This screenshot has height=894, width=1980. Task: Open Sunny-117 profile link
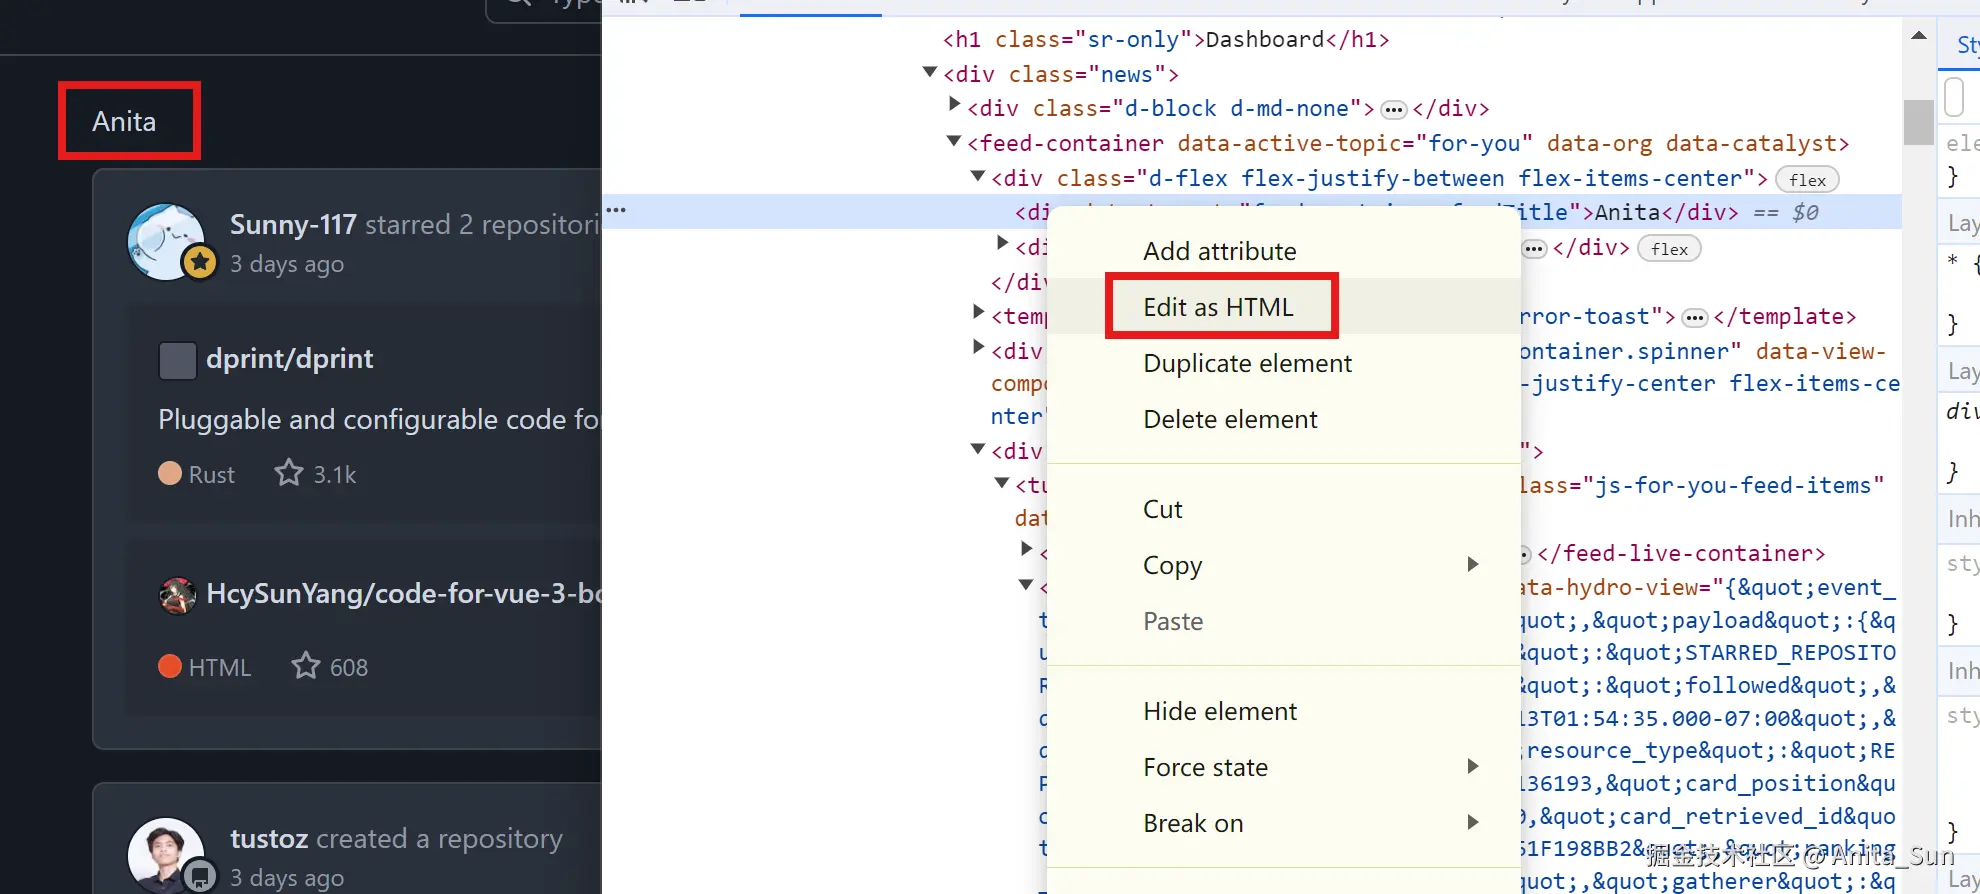coord(293,224)
